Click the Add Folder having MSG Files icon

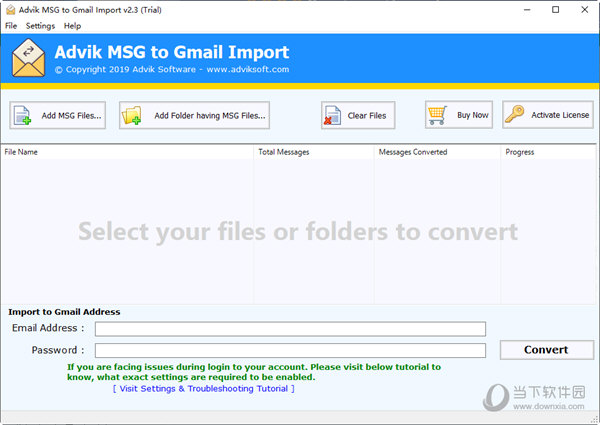[131, 116]
